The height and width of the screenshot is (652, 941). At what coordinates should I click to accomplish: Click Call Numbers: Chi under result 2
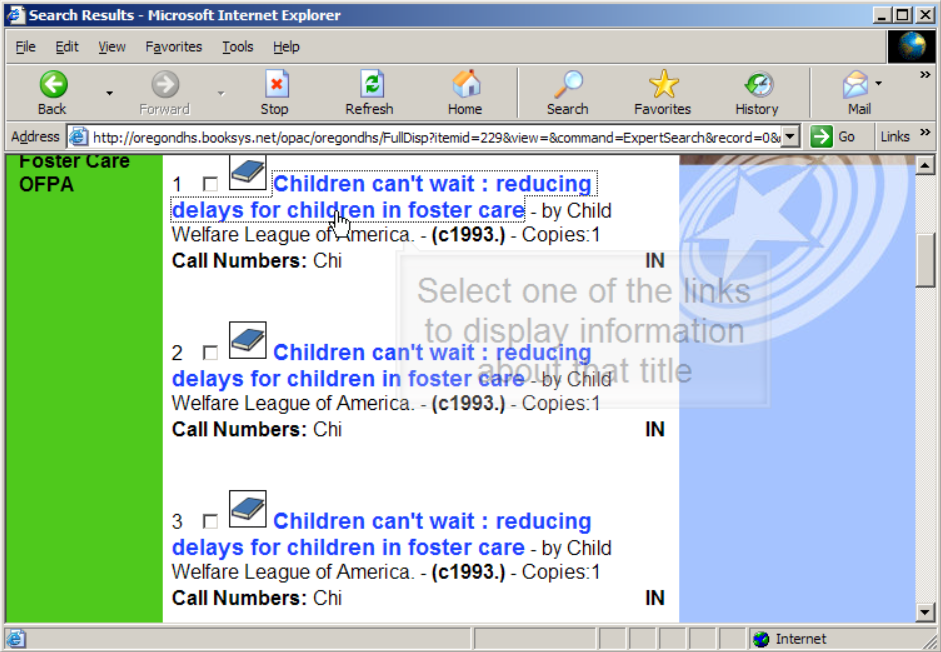tap(257, 429)
